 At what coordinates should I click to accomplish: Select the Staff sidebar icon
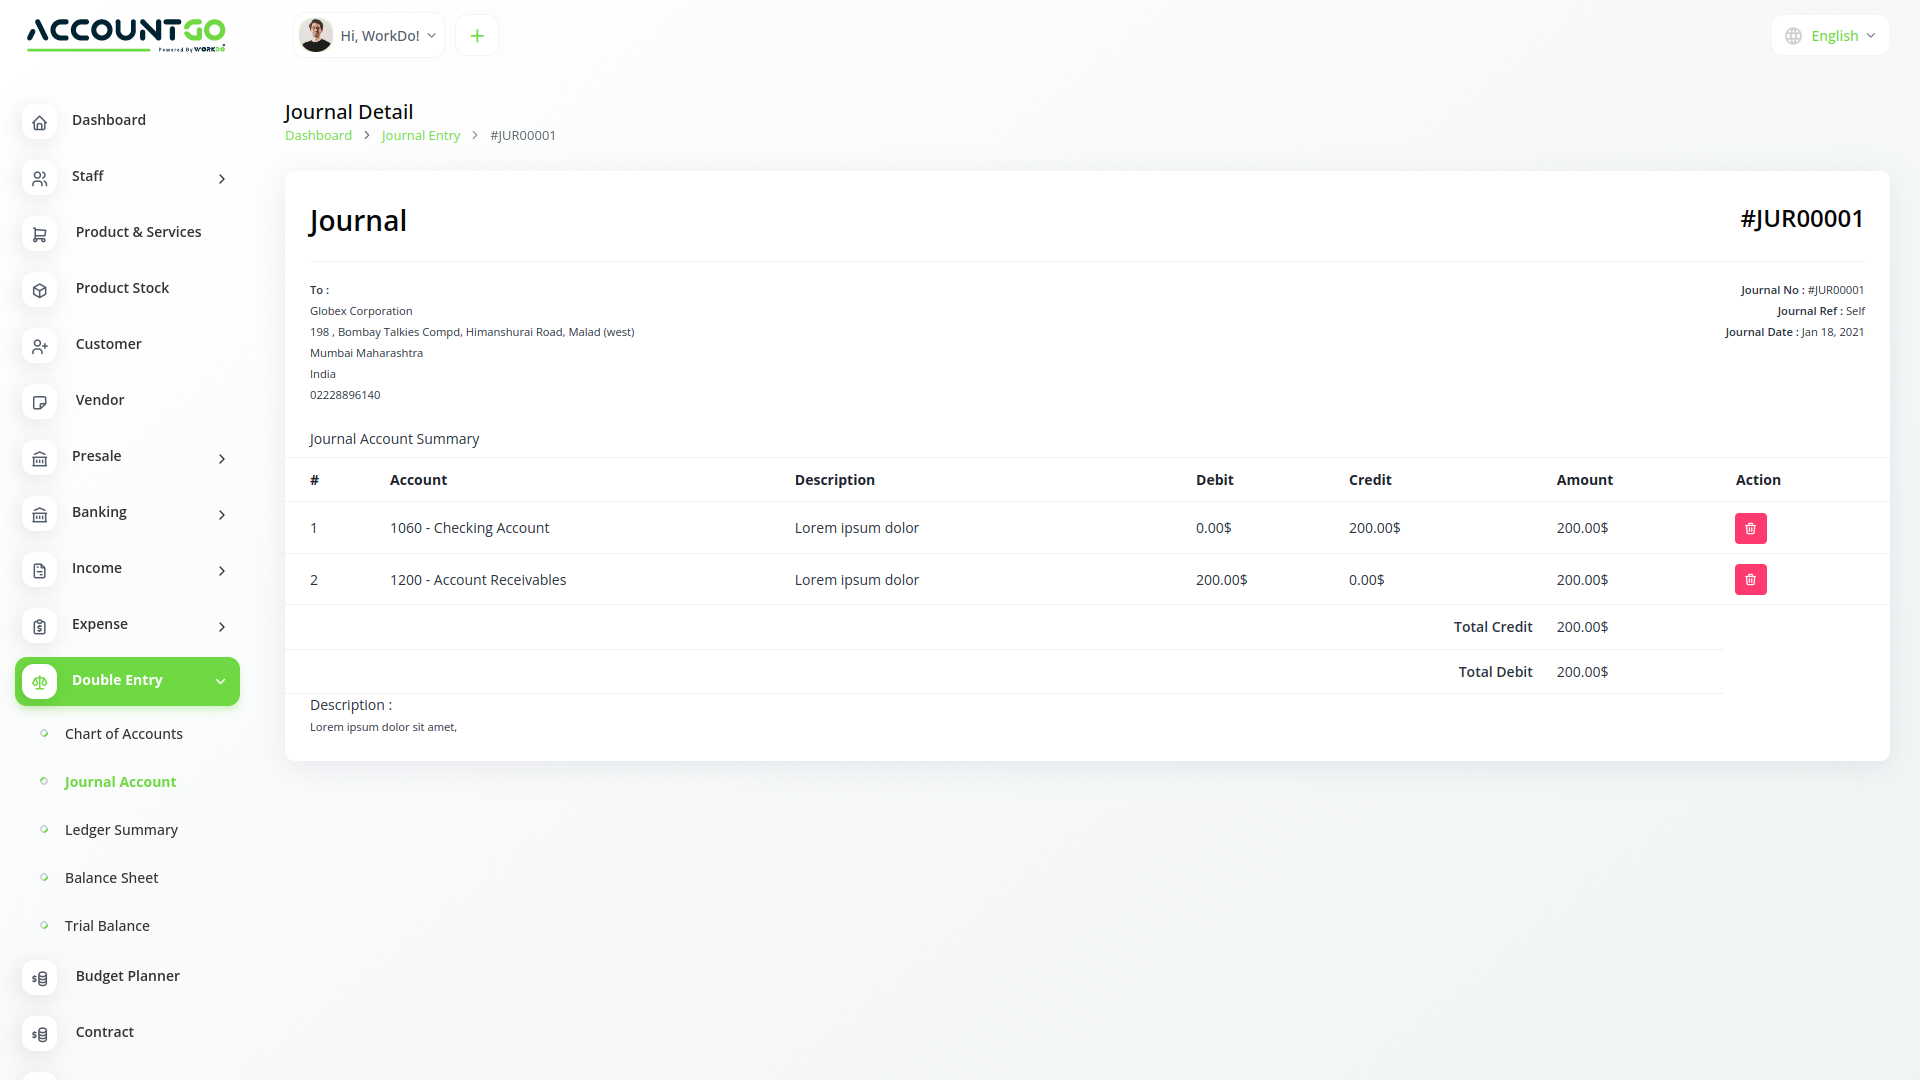coord(39,178)
